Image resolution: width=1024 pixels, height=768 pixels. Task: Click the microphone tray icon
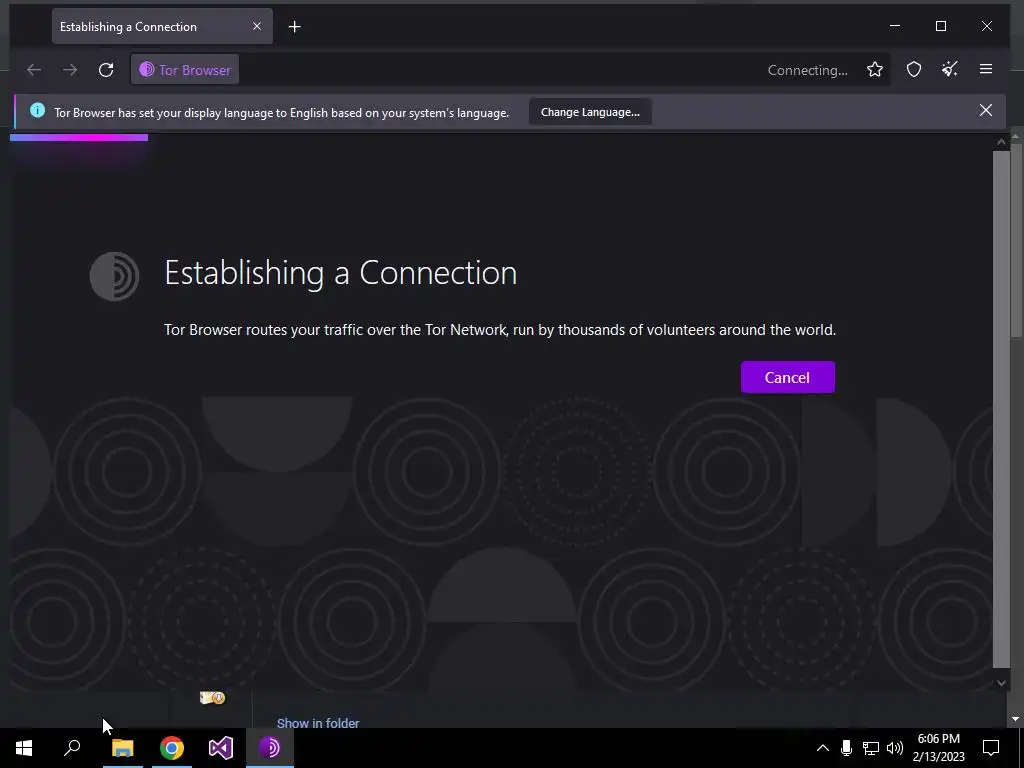pos(846,748)
